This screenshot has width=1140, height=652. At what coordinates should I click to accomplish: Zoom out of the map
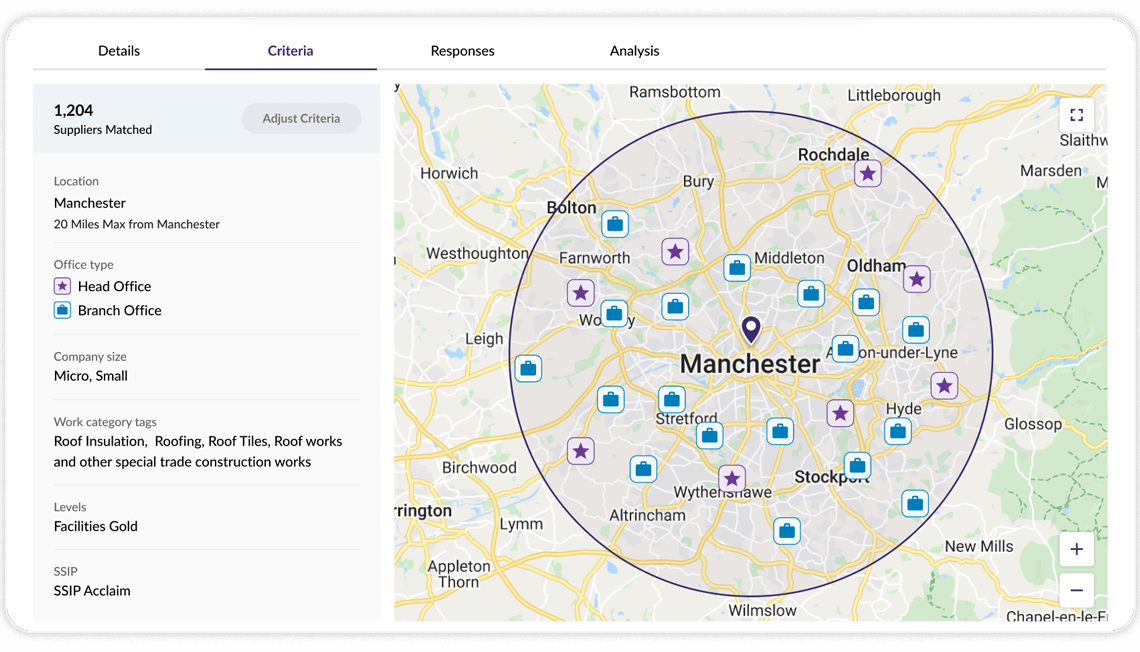coord(1076,590)
